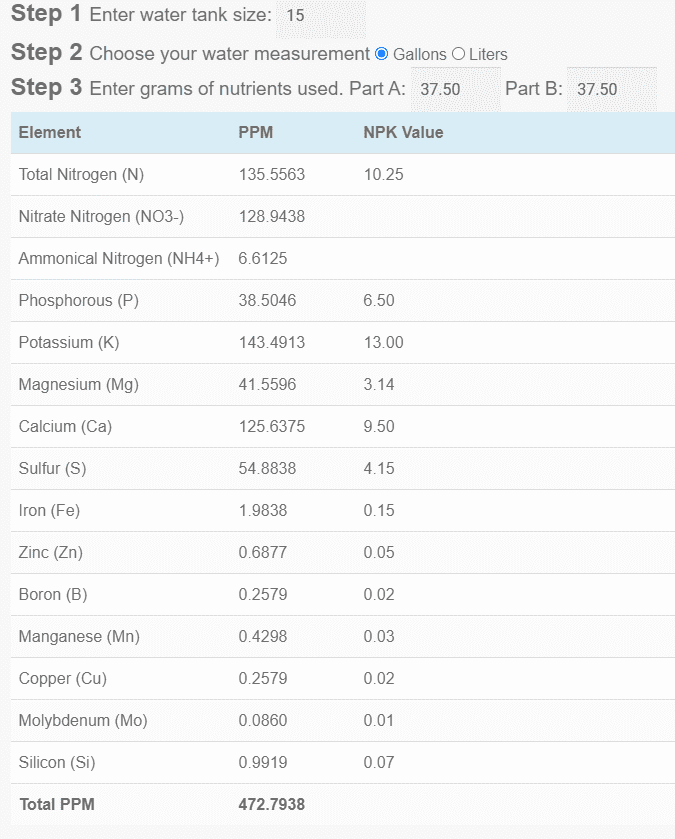Click the Potassium (K) PPM value 143.4913

tap(272, 342)
